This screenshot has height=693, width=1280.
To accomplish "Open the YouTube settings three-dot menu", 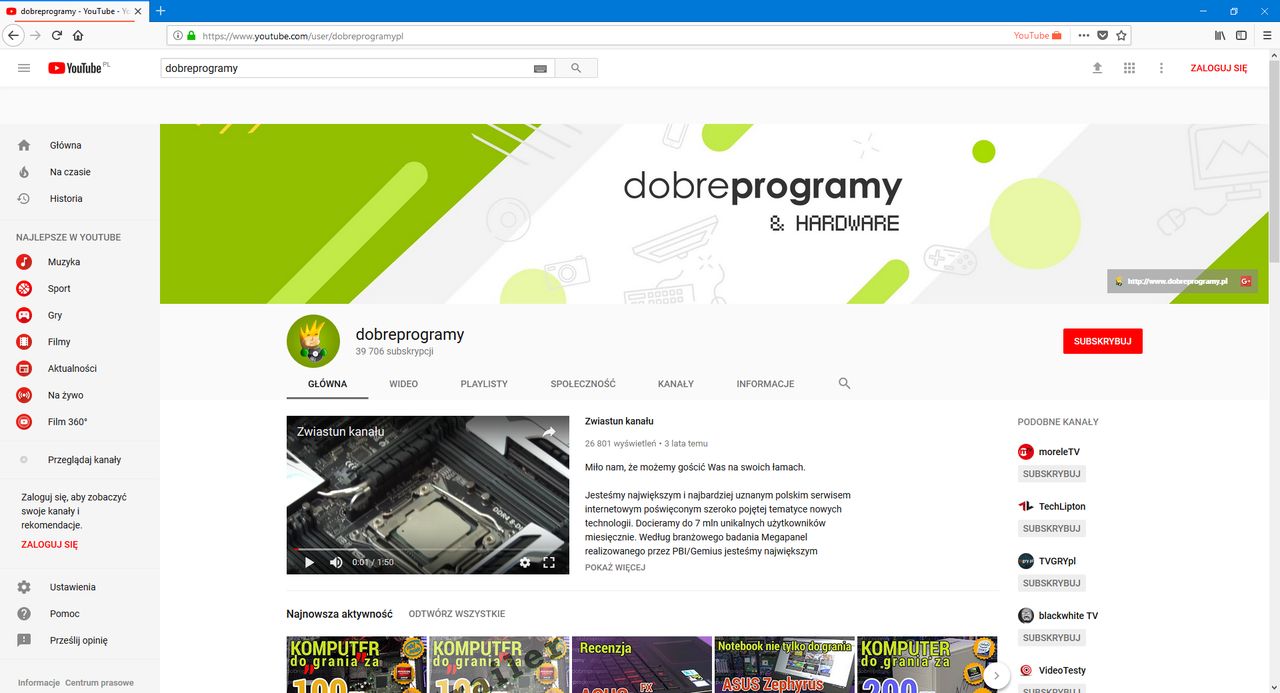I will pos(1161,68).
